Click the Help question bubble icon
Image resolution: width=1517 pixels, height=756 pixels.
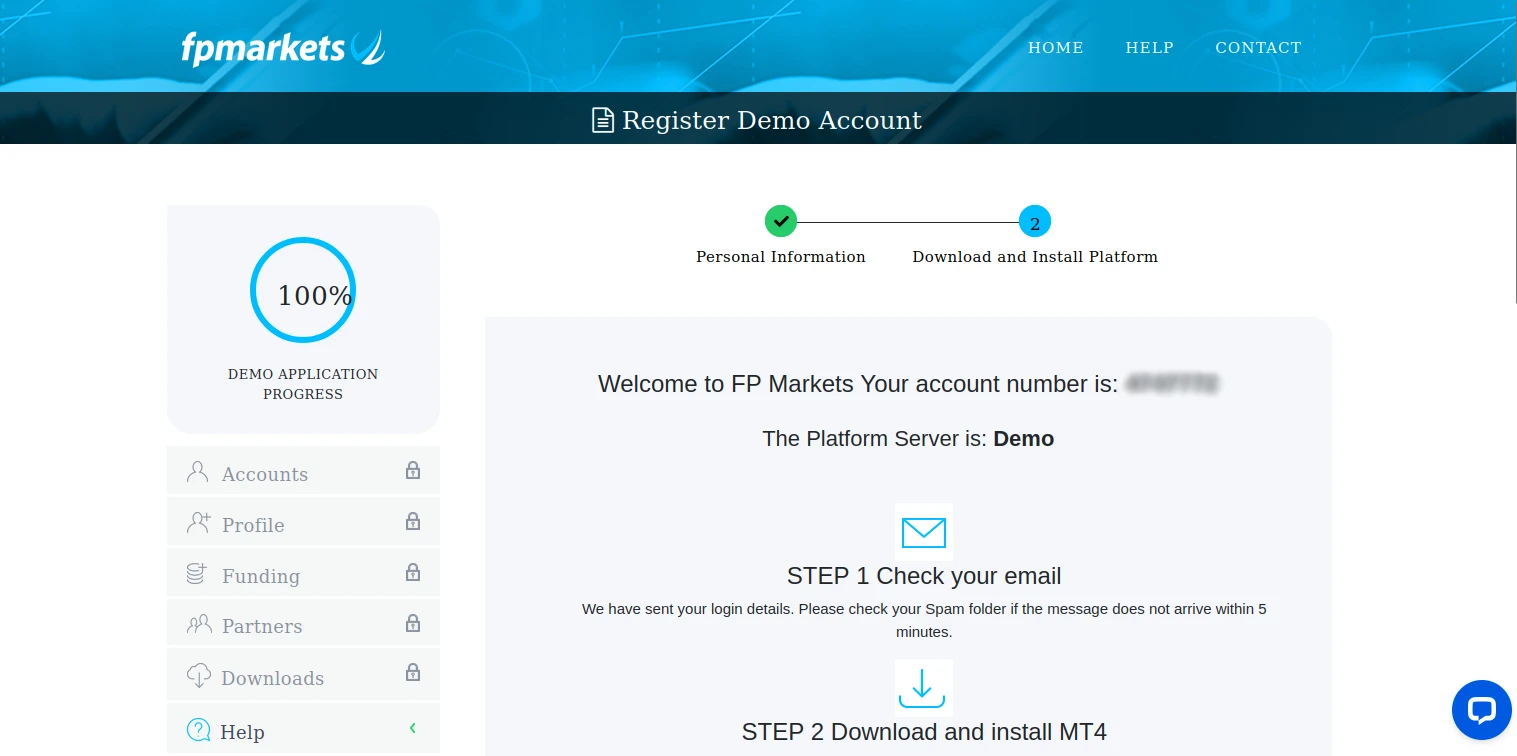pos(199,730)
